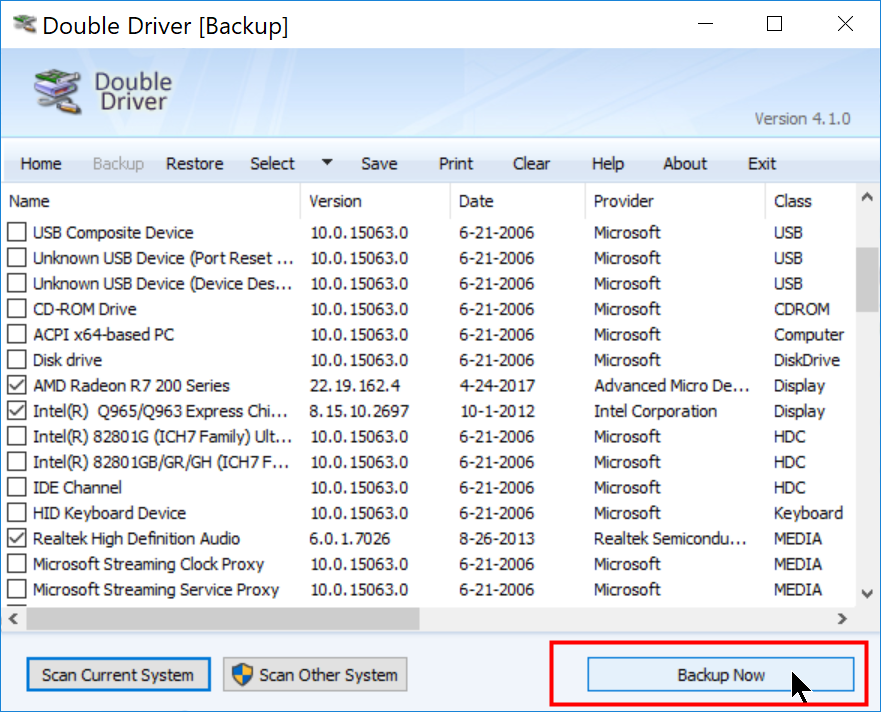
Task: Click Print in the toolbar
Action: click(456, 164)
